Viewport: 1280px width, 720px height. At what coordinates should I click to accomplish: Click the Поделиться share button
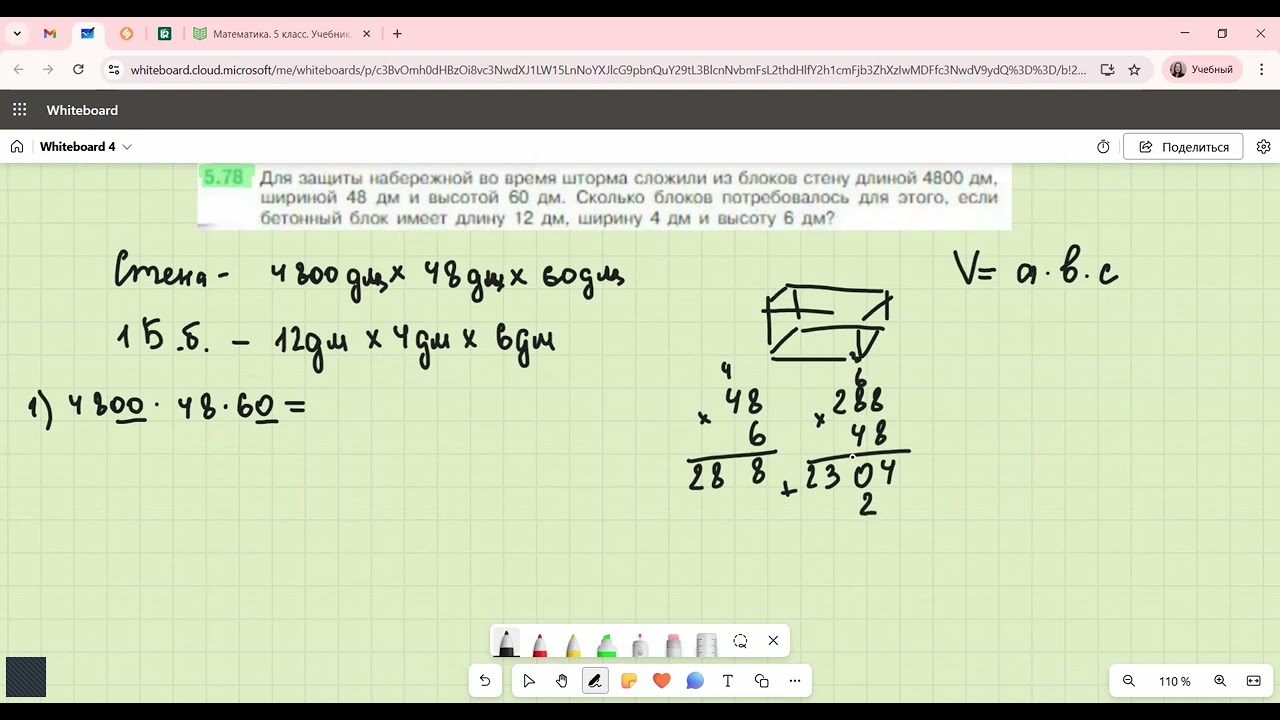pyautogui.click(x=1183, y=147)
